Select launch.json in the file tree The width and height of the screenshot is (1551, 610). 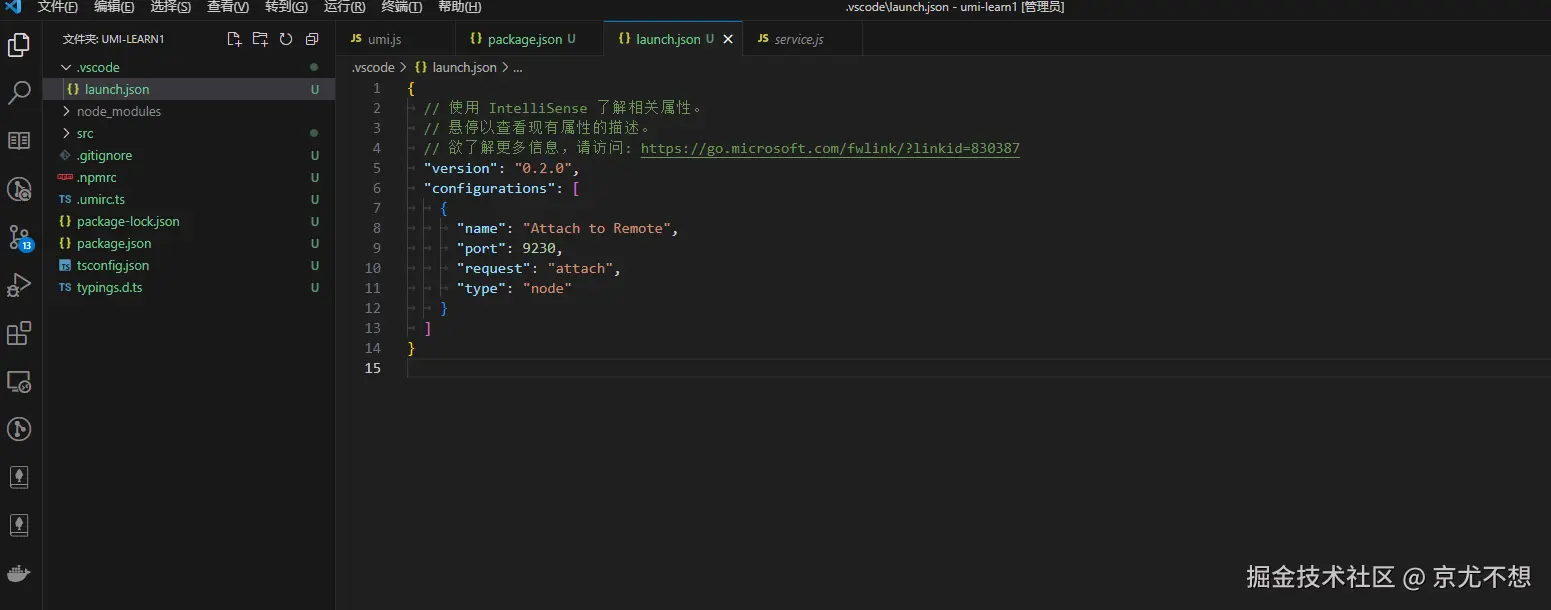(x=189, y=89)
